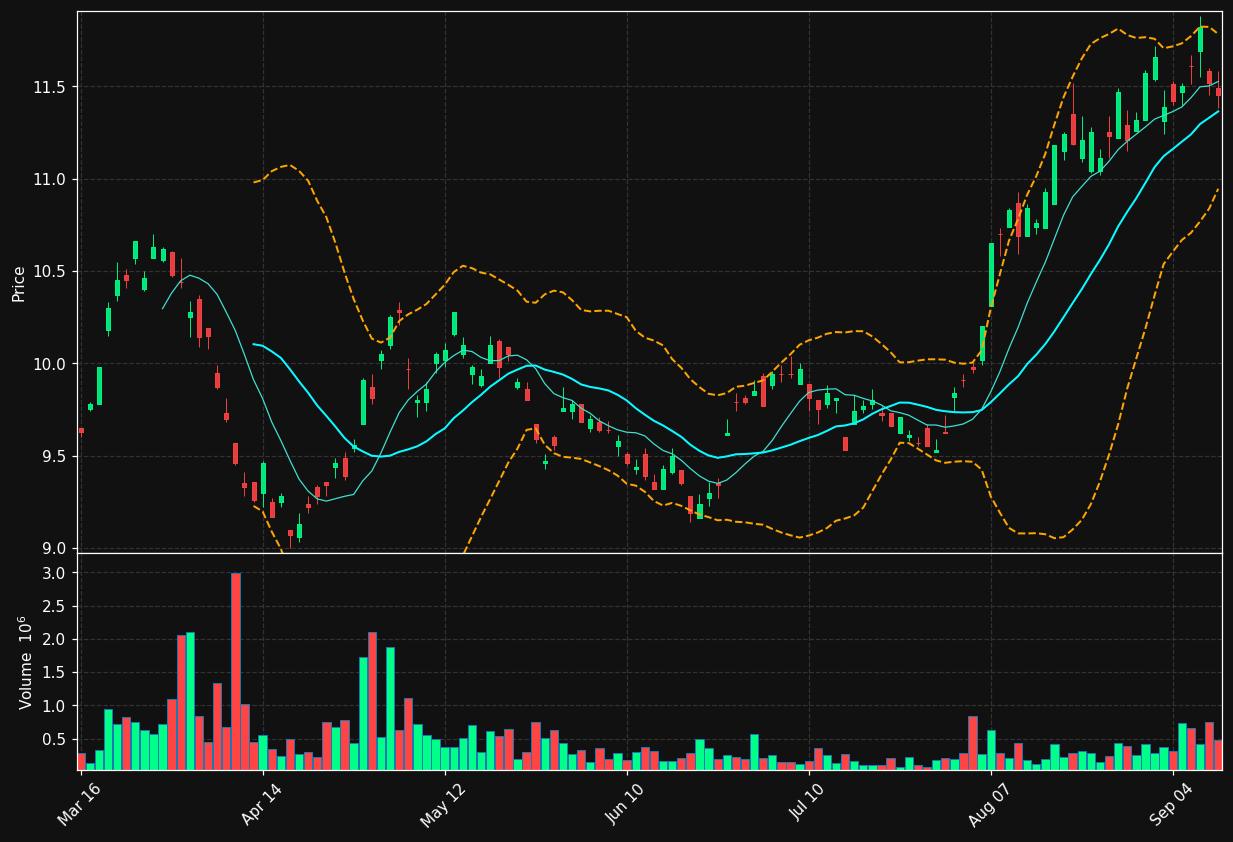Click the 10.5 price axis label
This screenshot has height=842, width=1233.
(49, 271)
